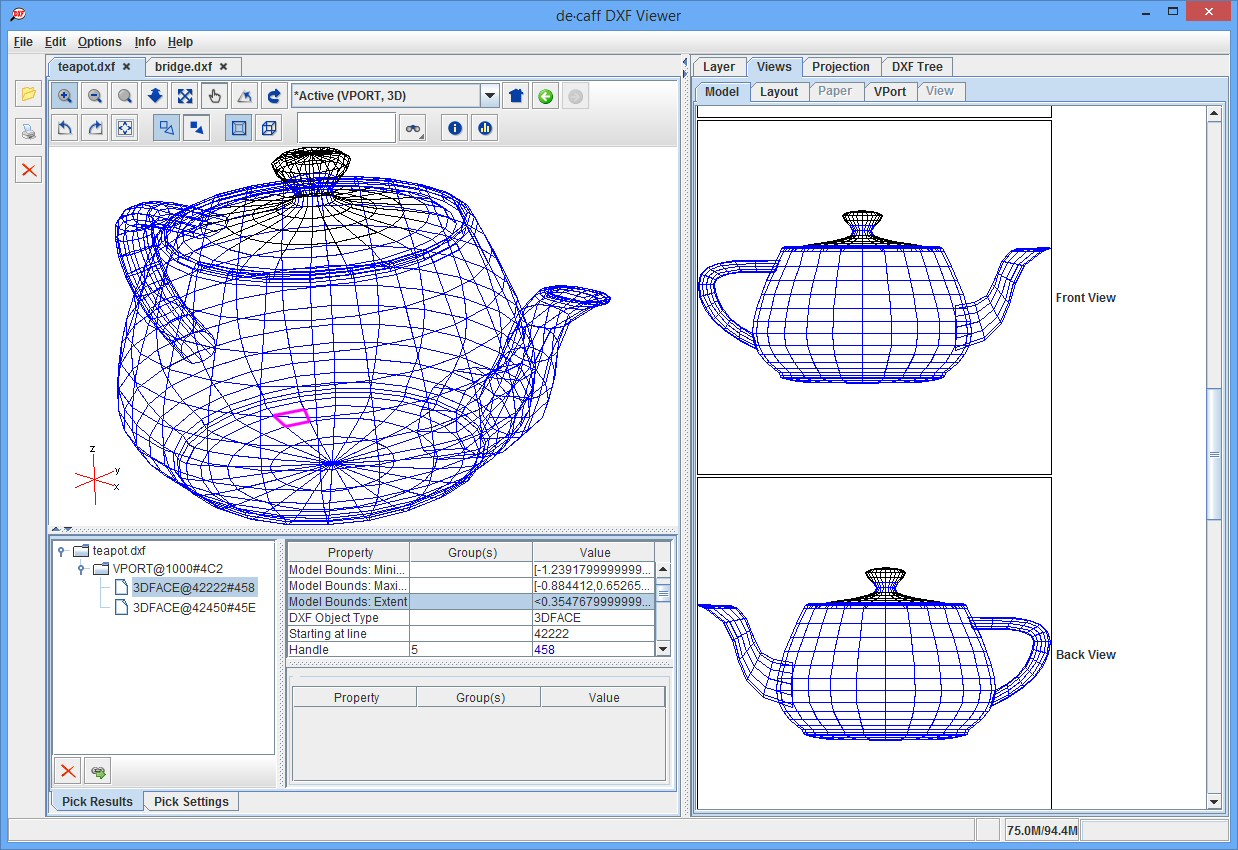This screenshot has width=1238, height=850.
Task: Click the zoom out magnifier icon
Action: click(x=94, y=96)
